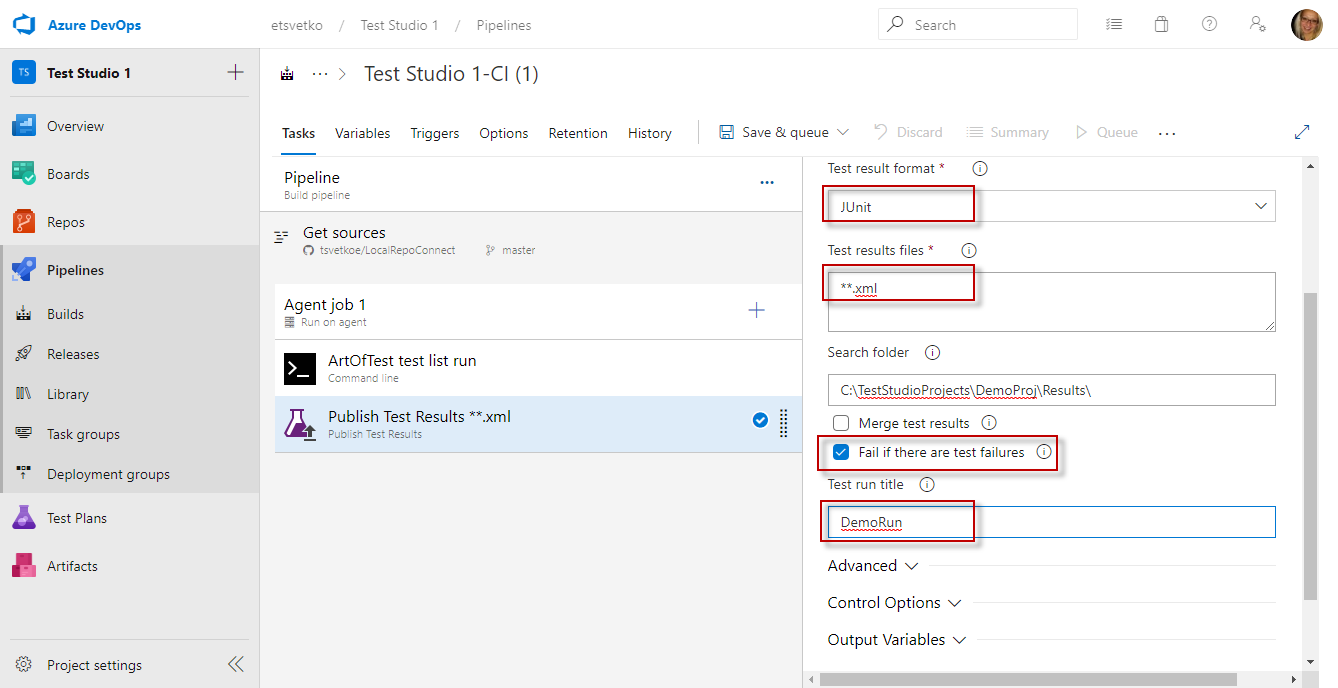Click the Repos icon in the sidebar

[24, 222]
